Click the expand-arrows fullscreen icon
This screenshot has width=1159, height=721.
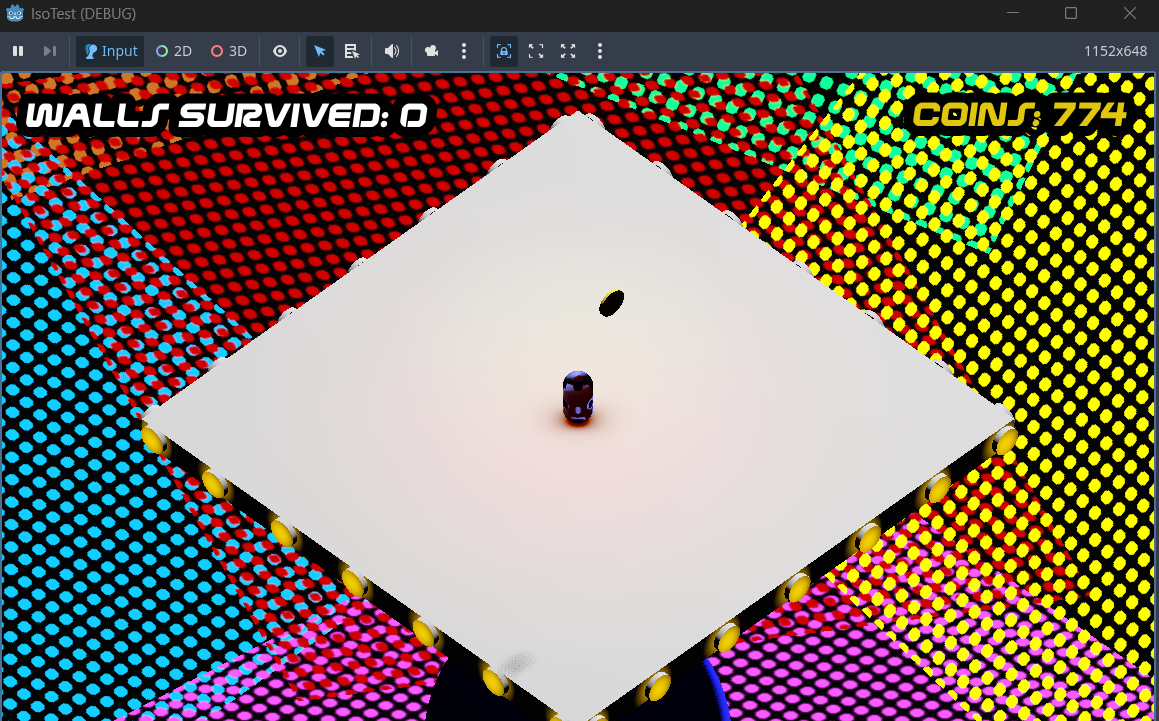point(568,51)
